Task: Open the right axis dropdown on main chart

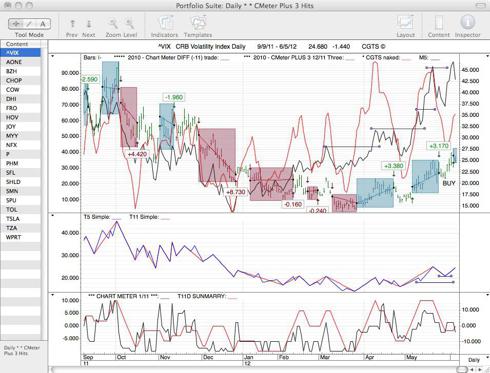Action: click(x=488, y=56)
